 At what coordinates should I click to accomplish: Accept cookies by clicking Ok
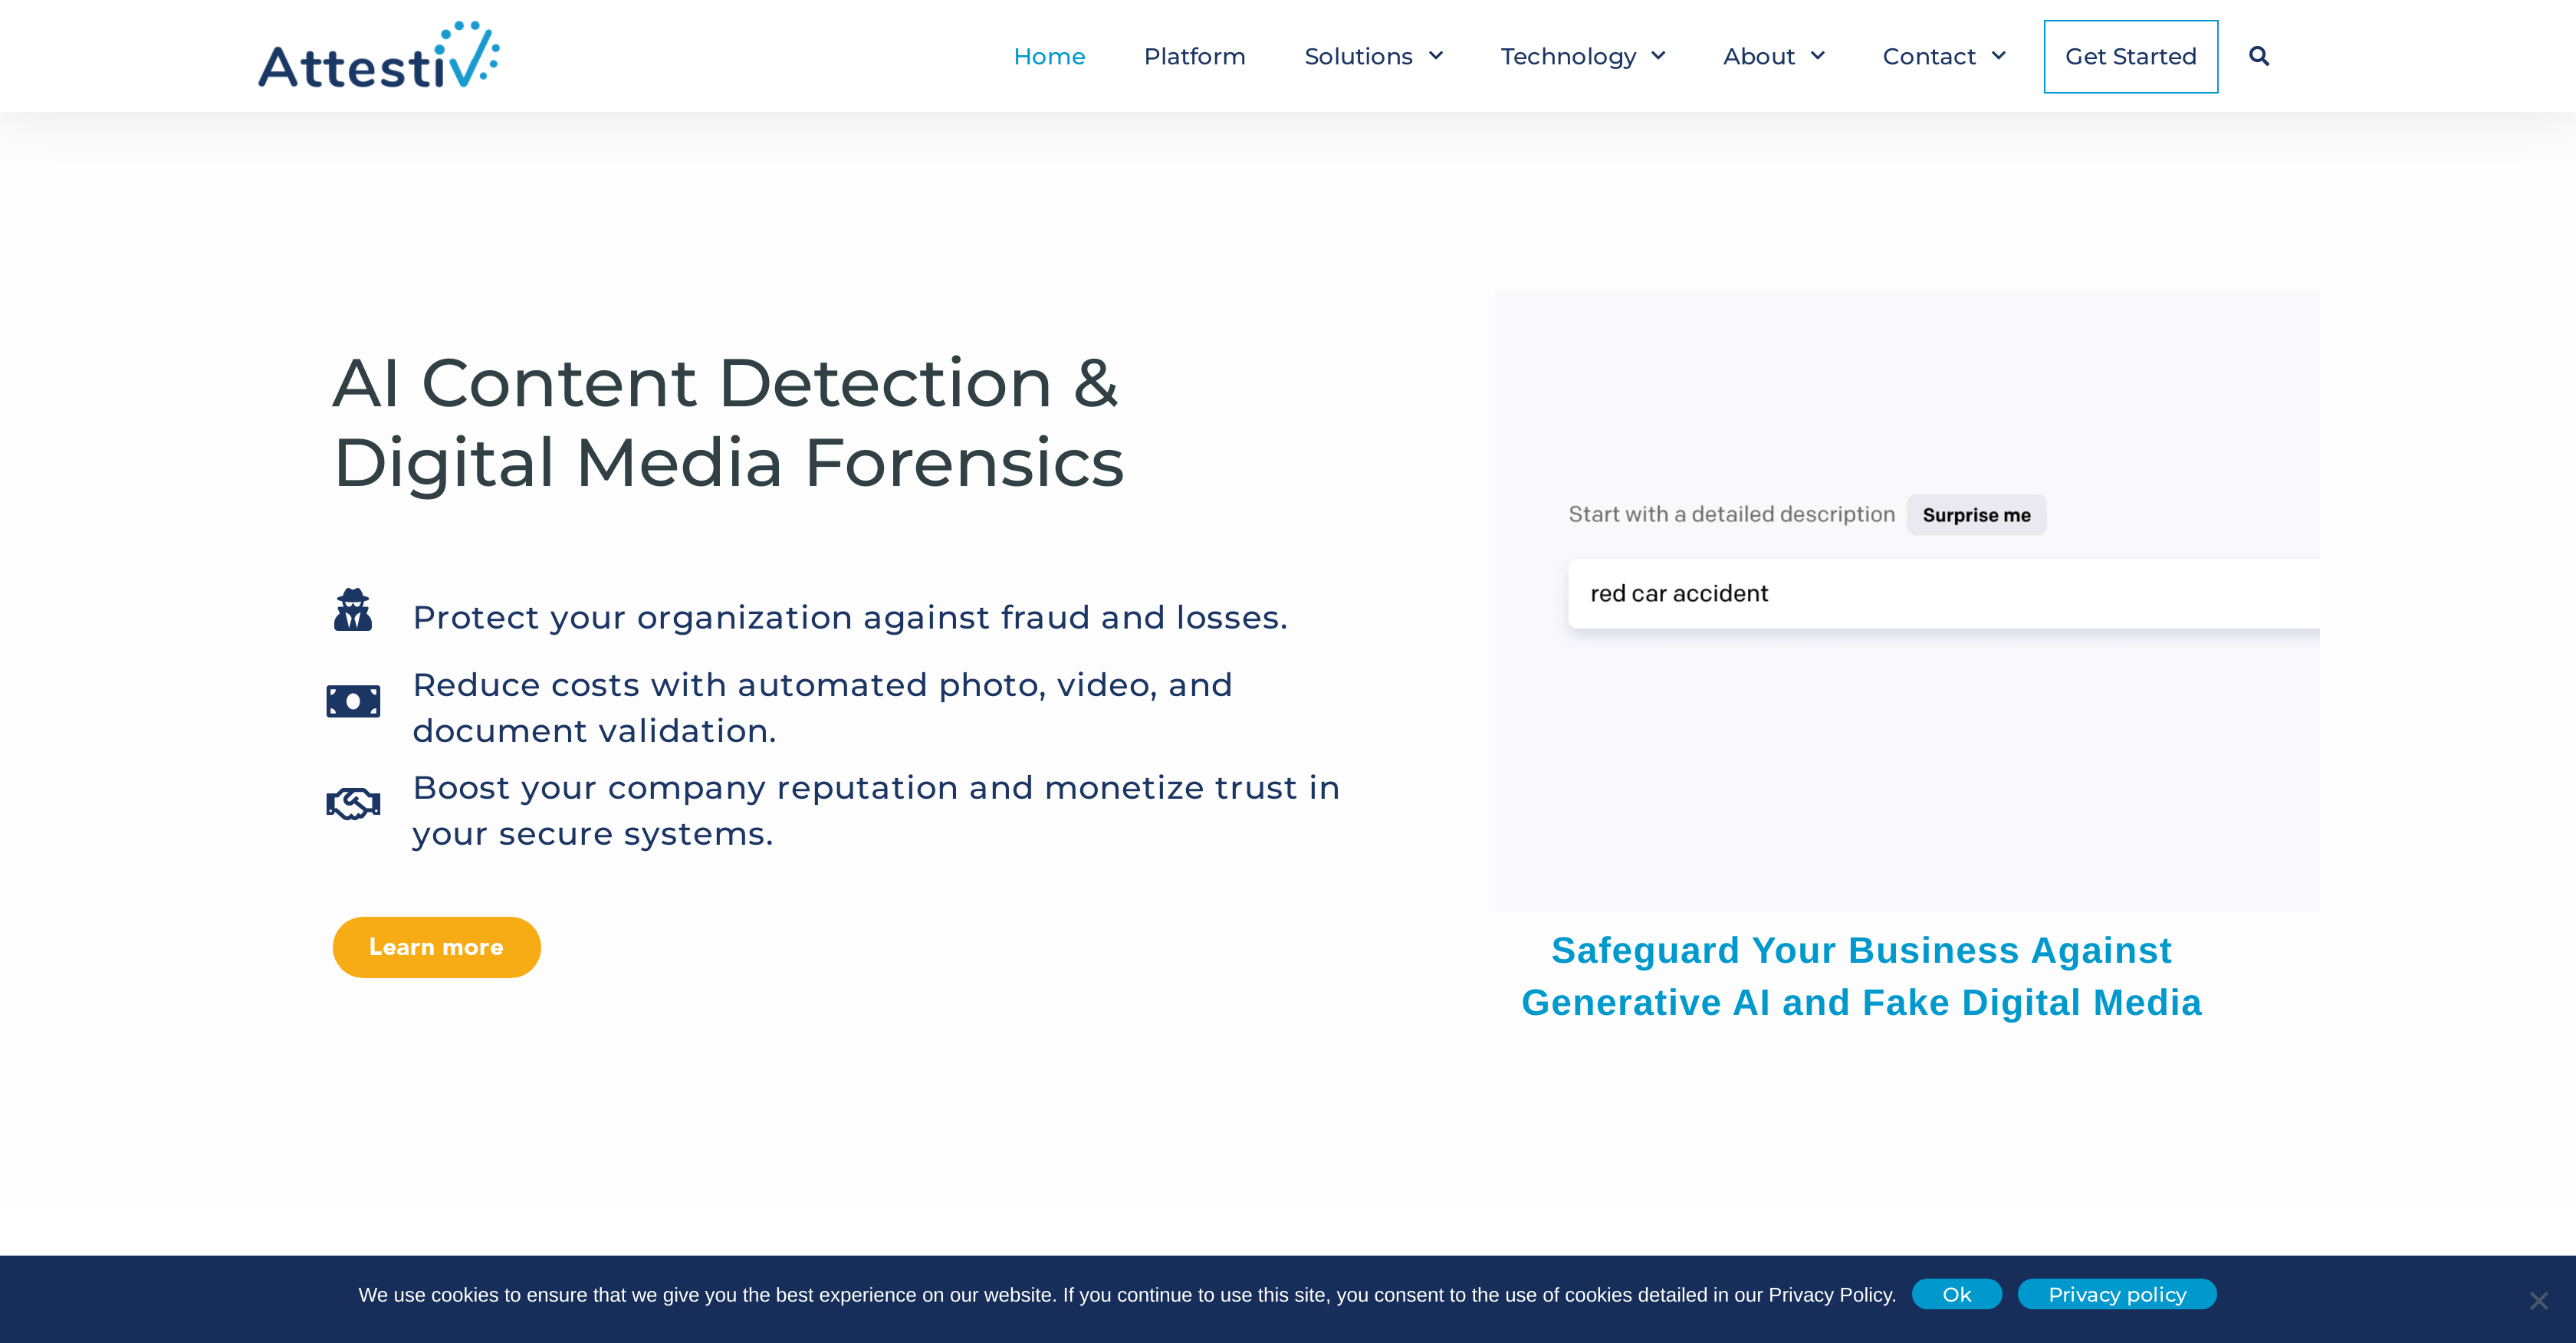(1956, 1293)
